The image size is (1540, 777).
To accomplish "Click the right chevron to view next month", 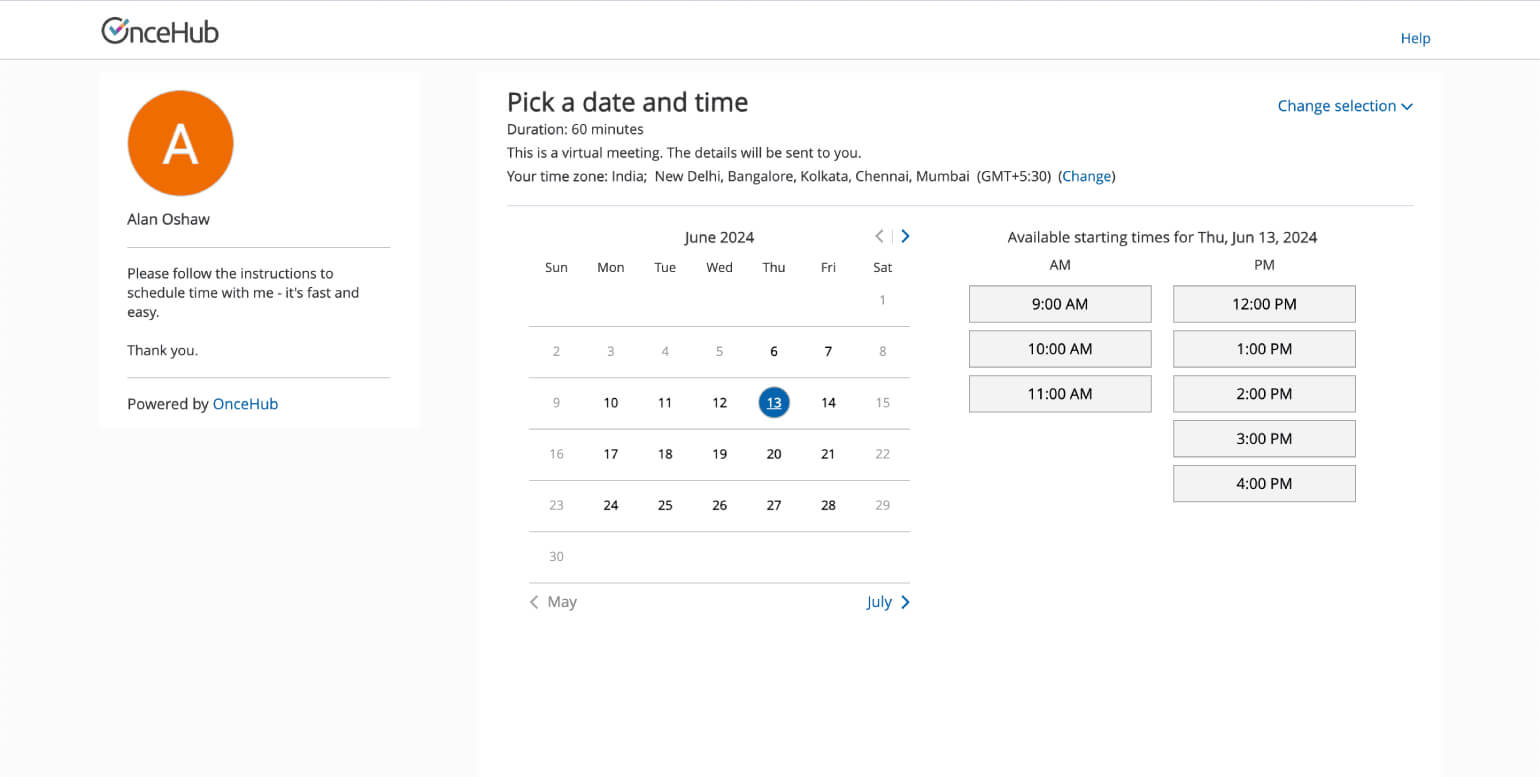I will pos(904,236).
